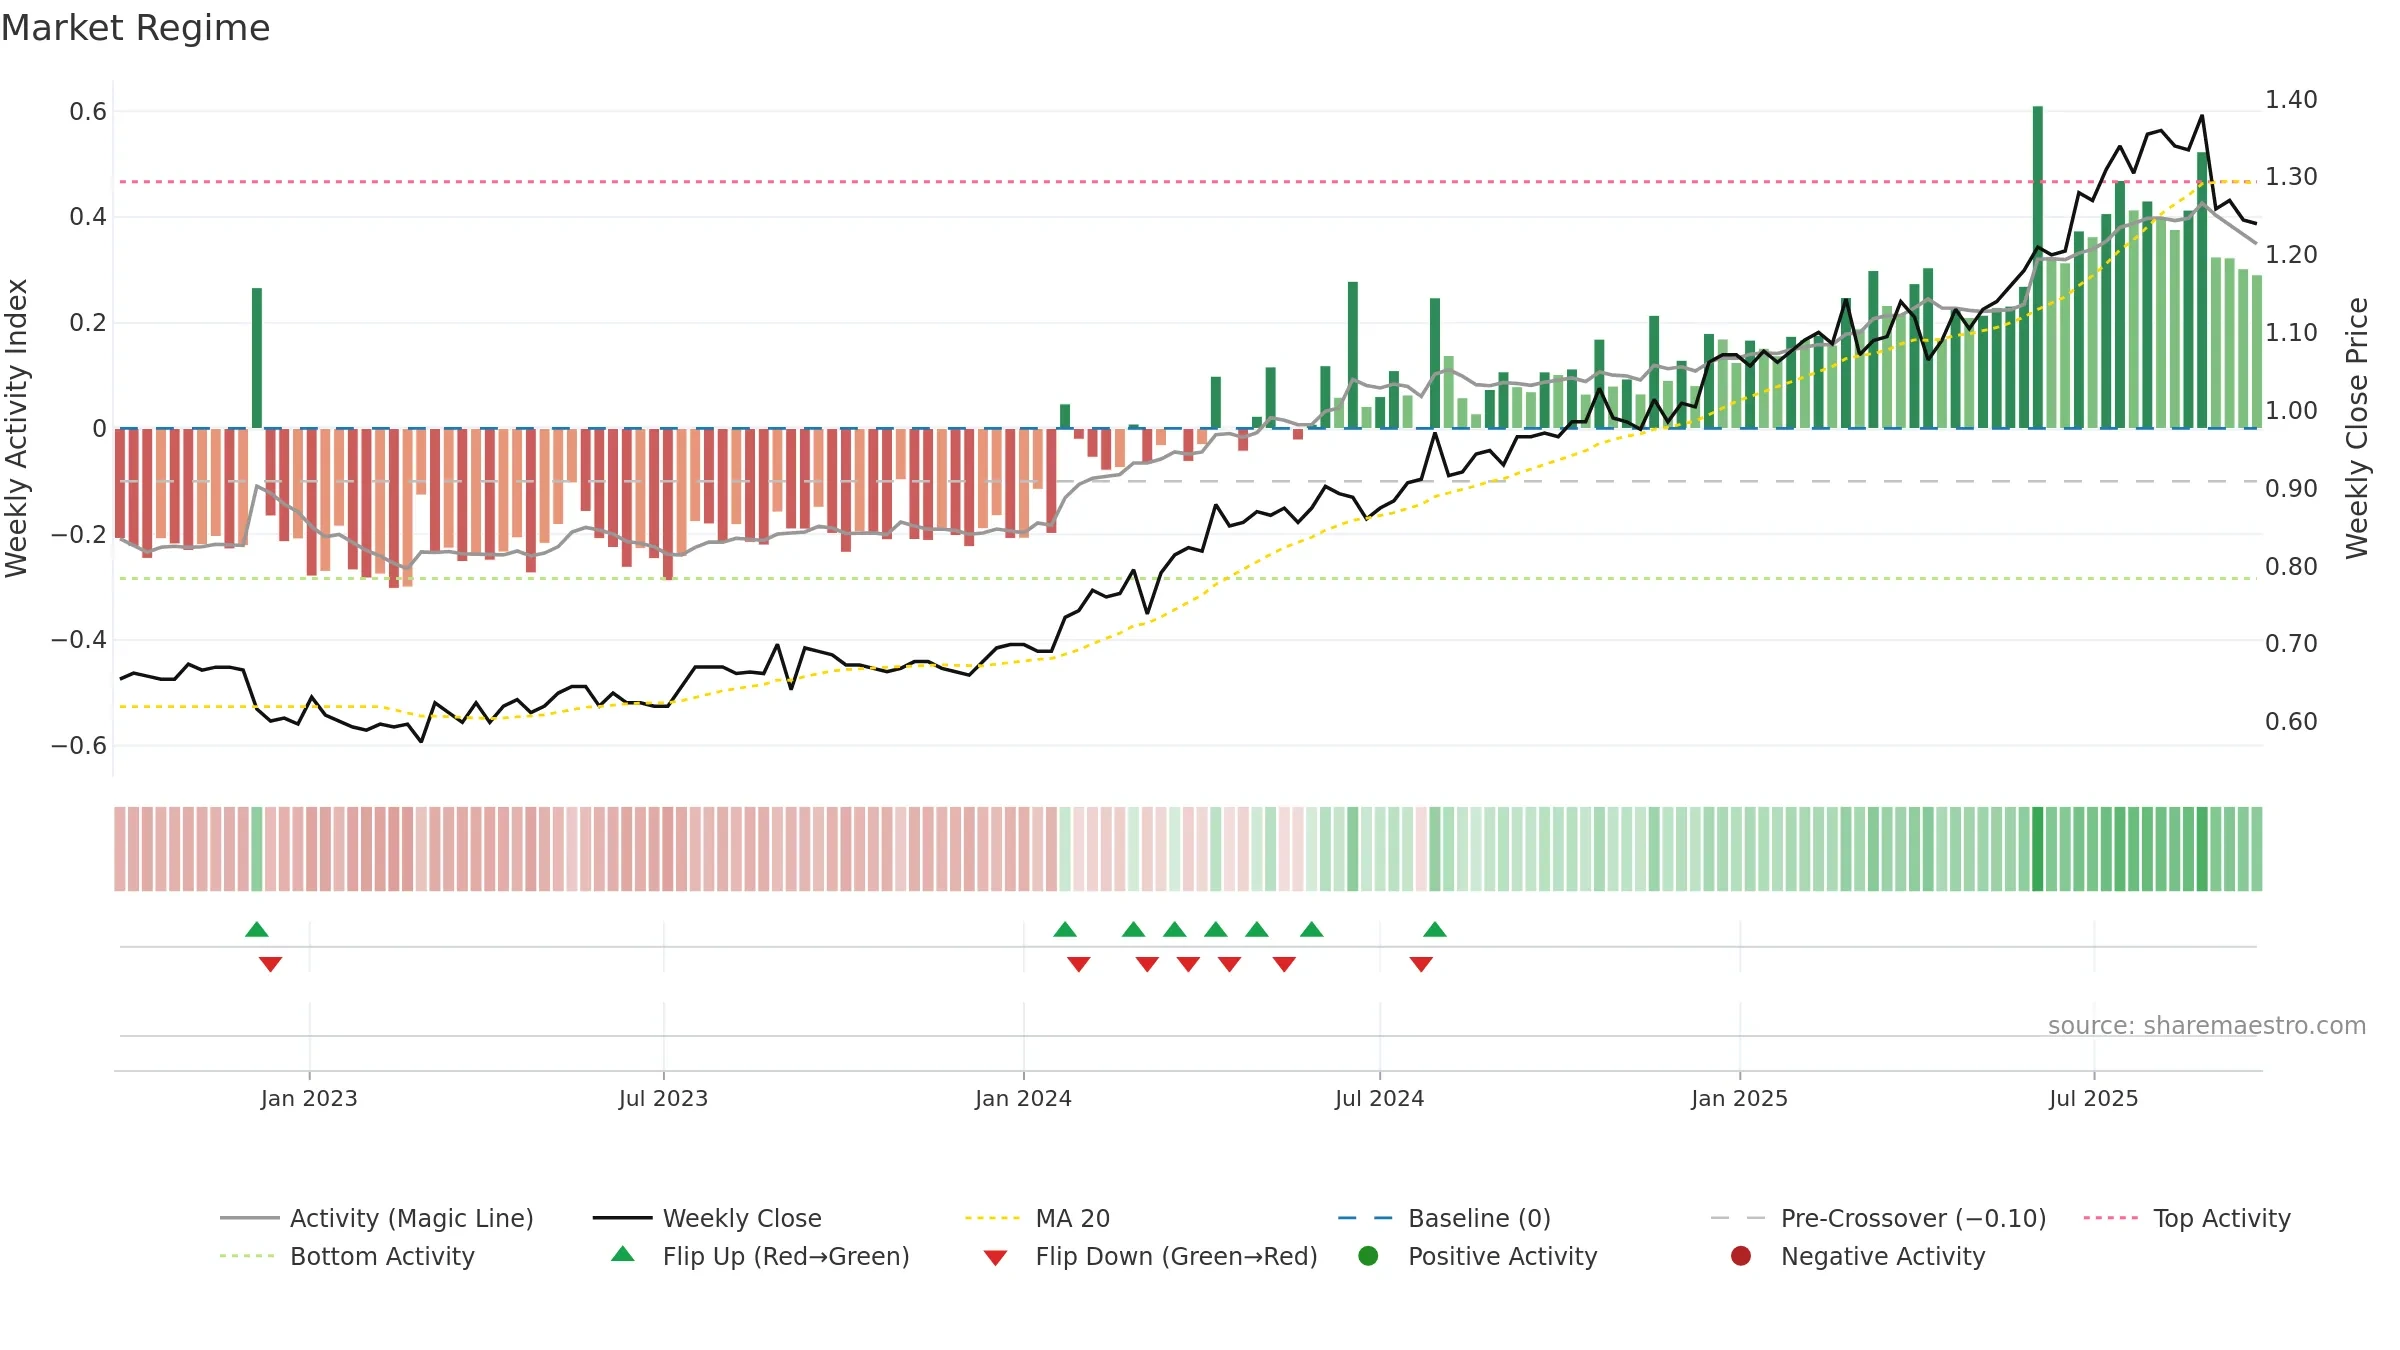Viewport: 2400px width, 1350px height.
Task: Click Weekly Activity Index axis title
Action: 16,428
